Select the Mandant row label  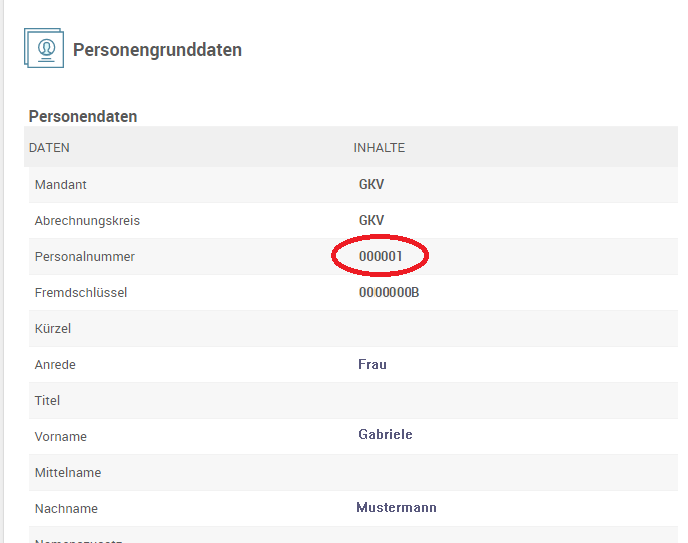coord(61,185)
